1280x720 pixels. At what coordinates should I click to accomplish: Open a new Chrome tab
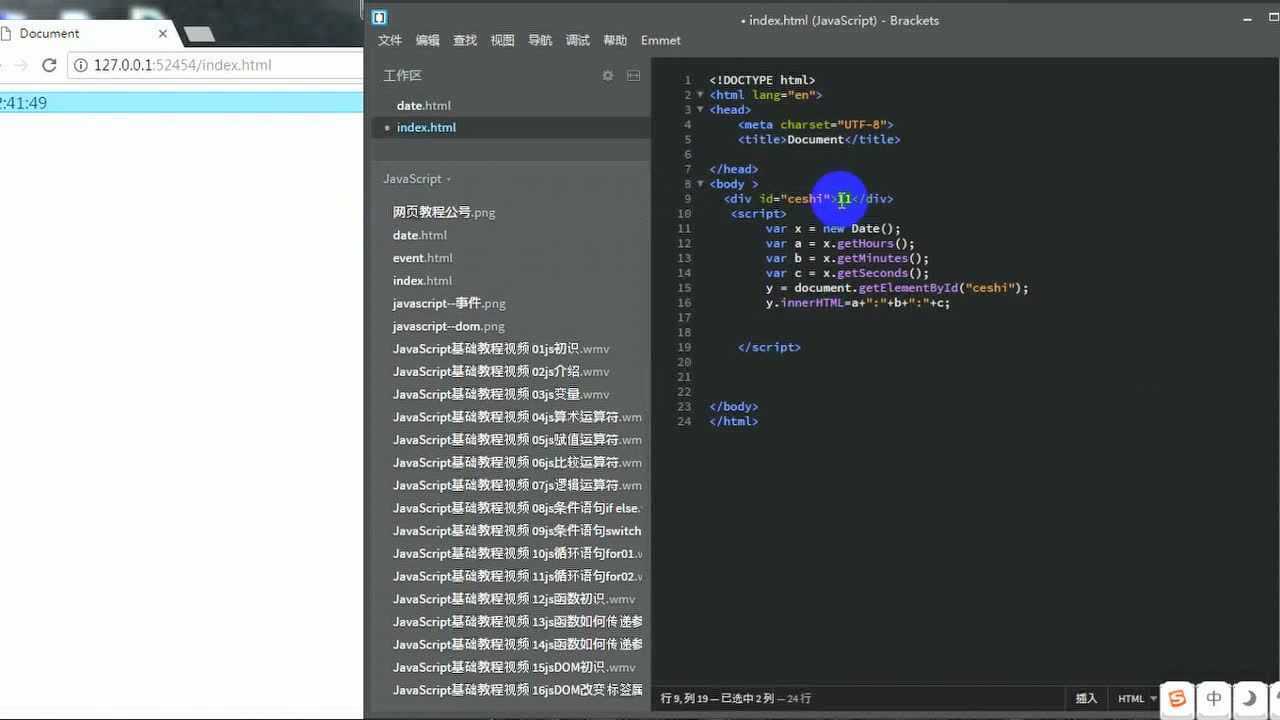coord(200,34)
